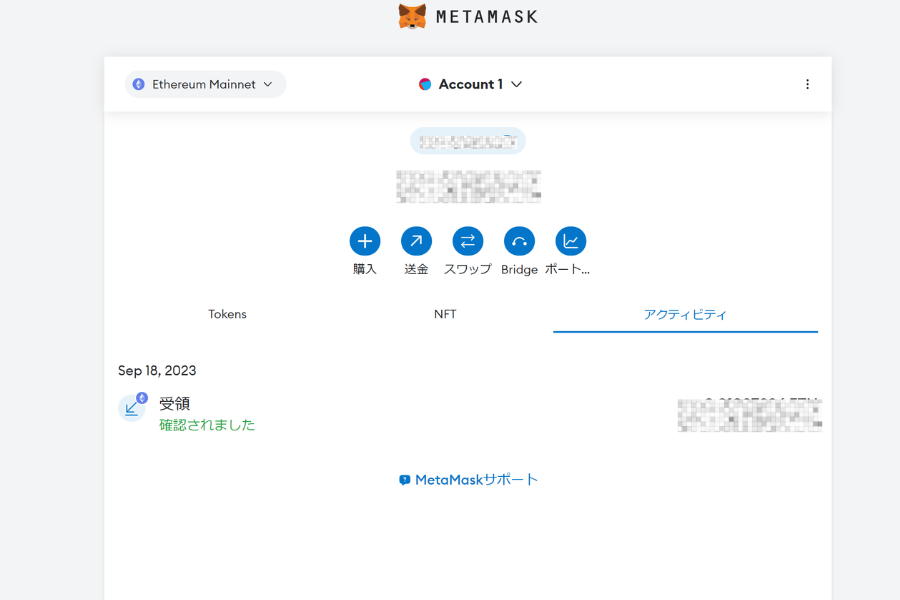Copy the blurred wallet address pill
This screenshot has height=600, width=900.
[x=467, y=141]
